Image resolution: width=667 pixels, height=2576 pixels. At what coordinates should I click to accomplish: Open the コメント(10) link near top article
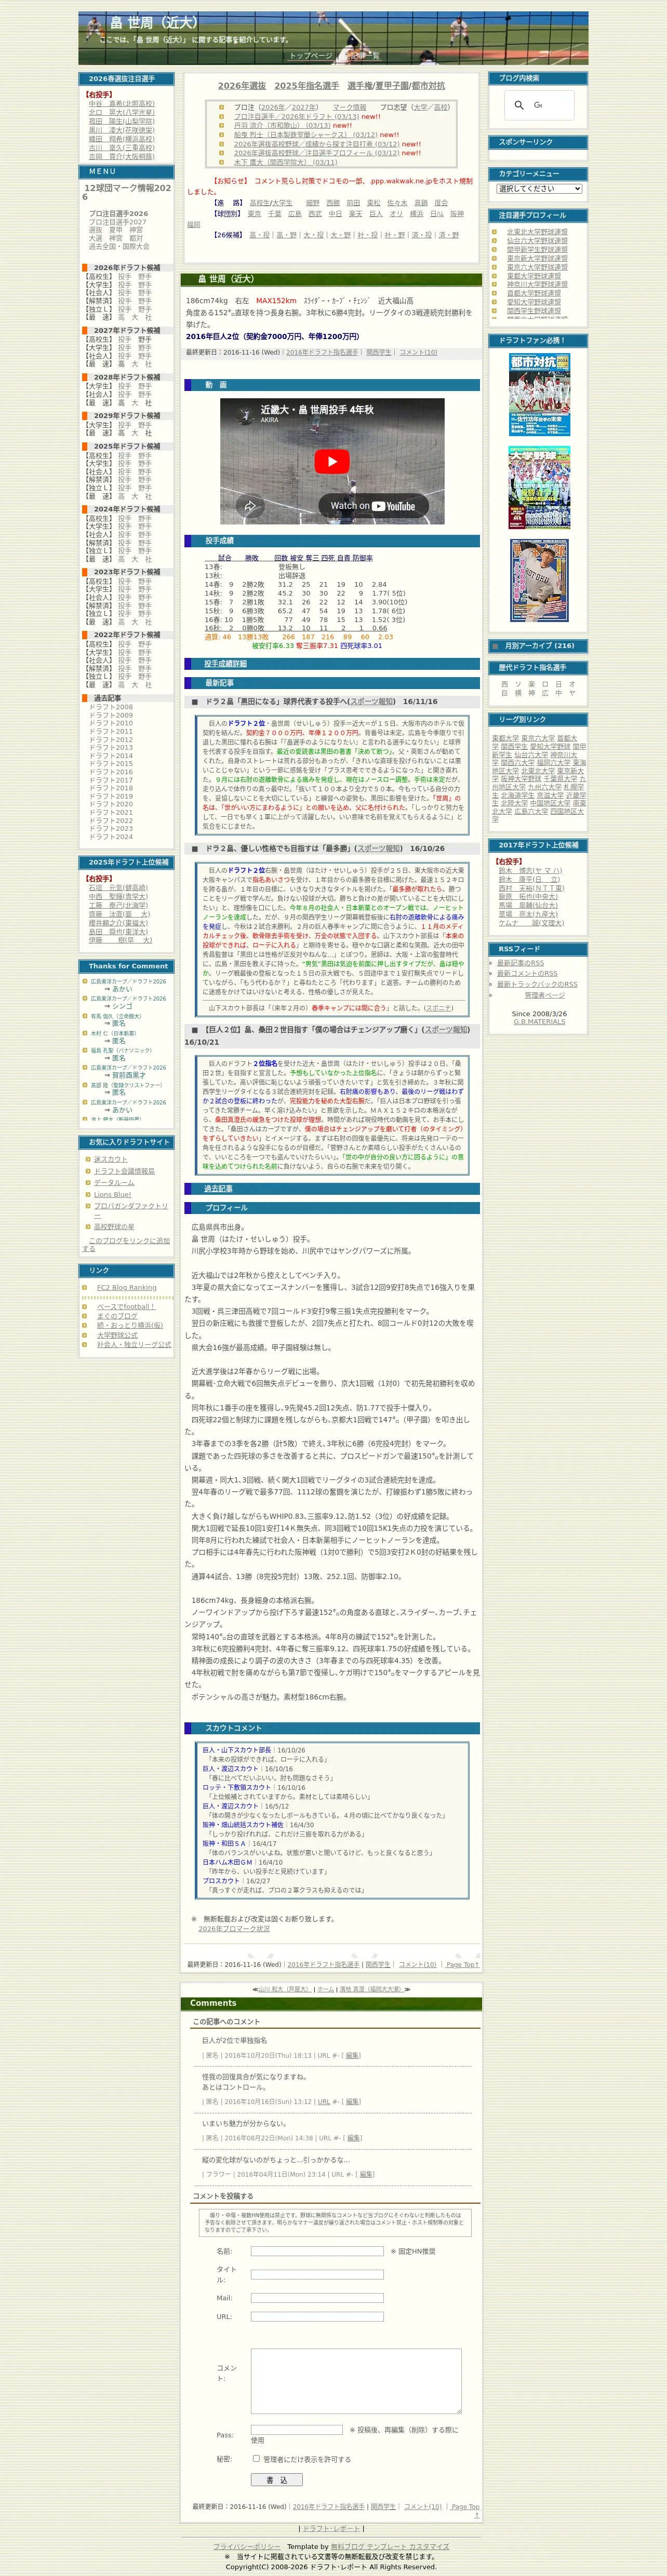coord(418,352)
